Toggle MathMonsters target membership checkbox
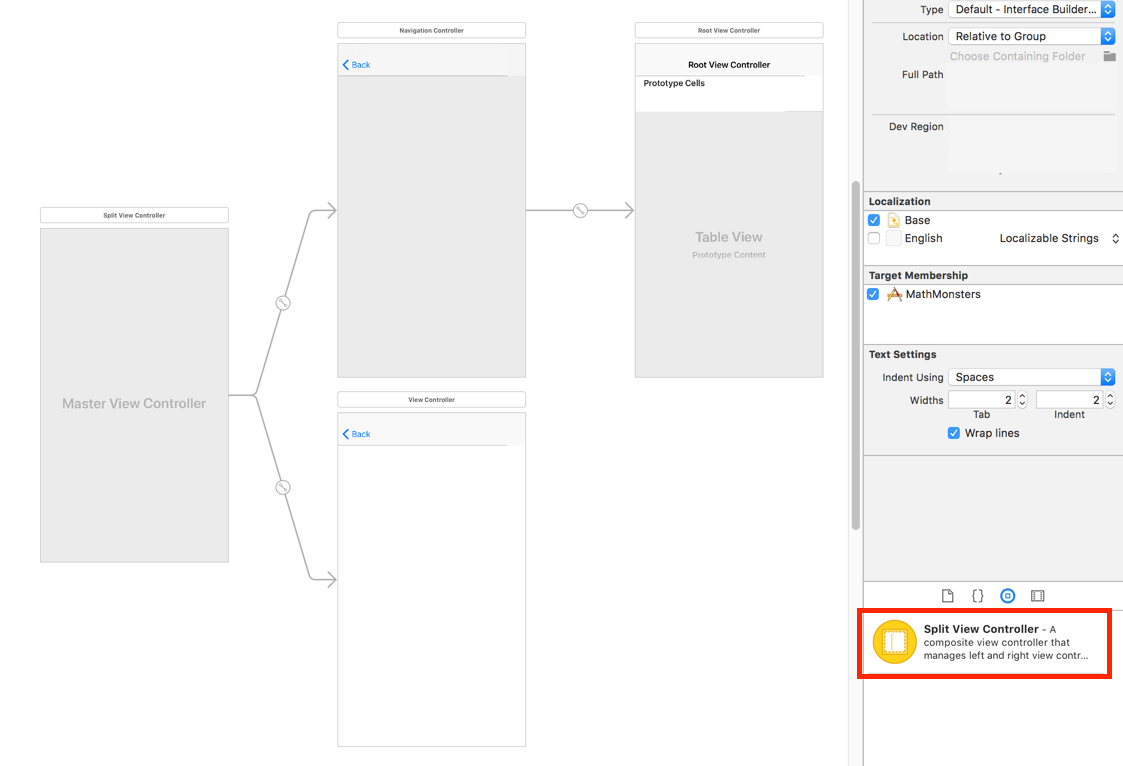 (x=873, y=294)
